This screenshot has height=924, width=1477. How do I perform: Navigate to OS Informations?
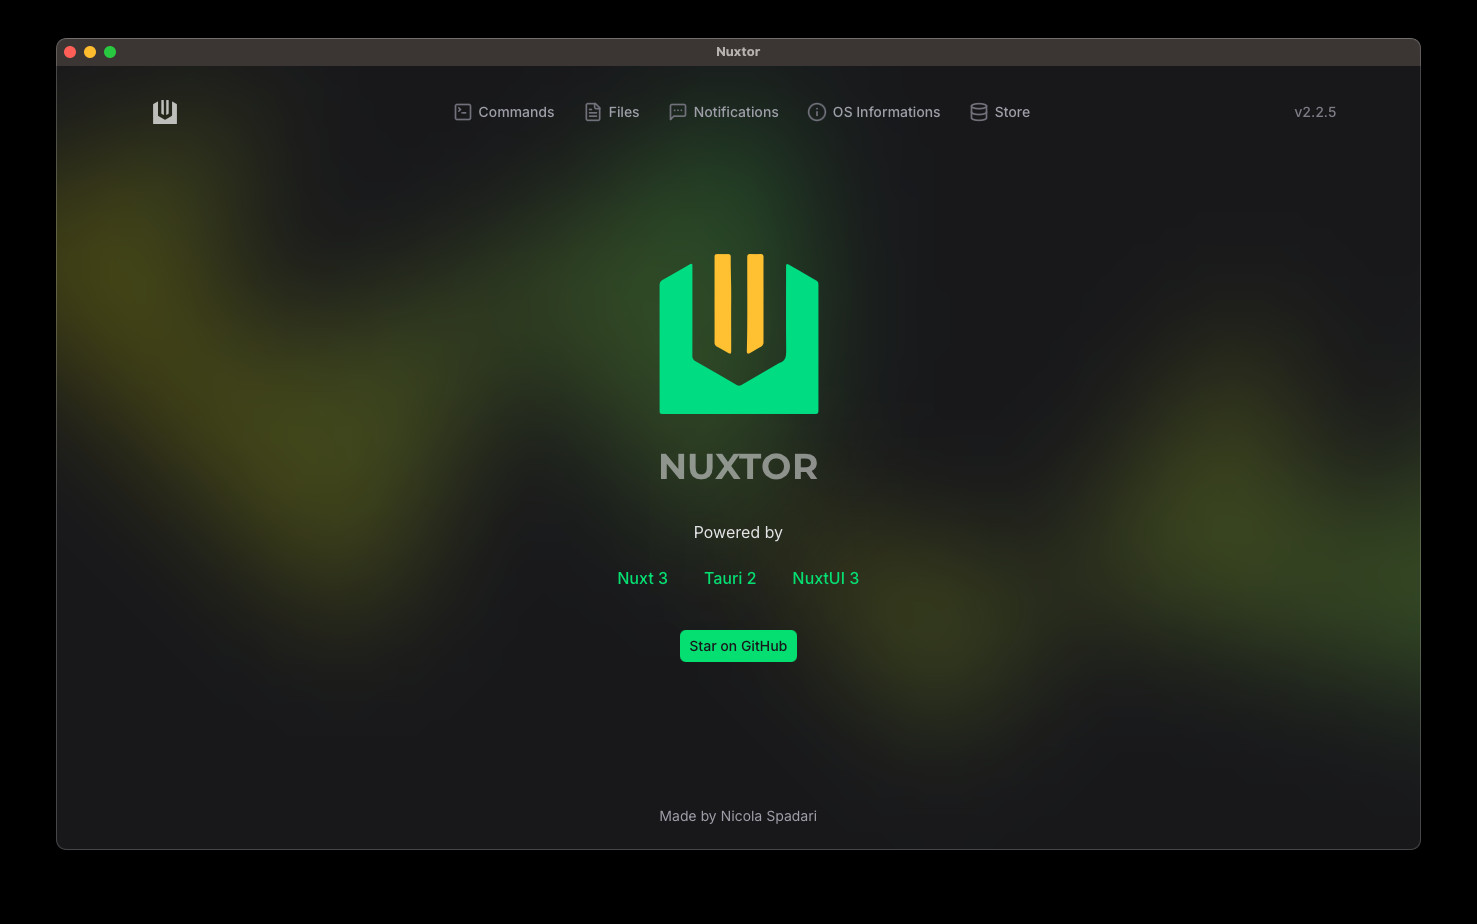pos(874,112)
